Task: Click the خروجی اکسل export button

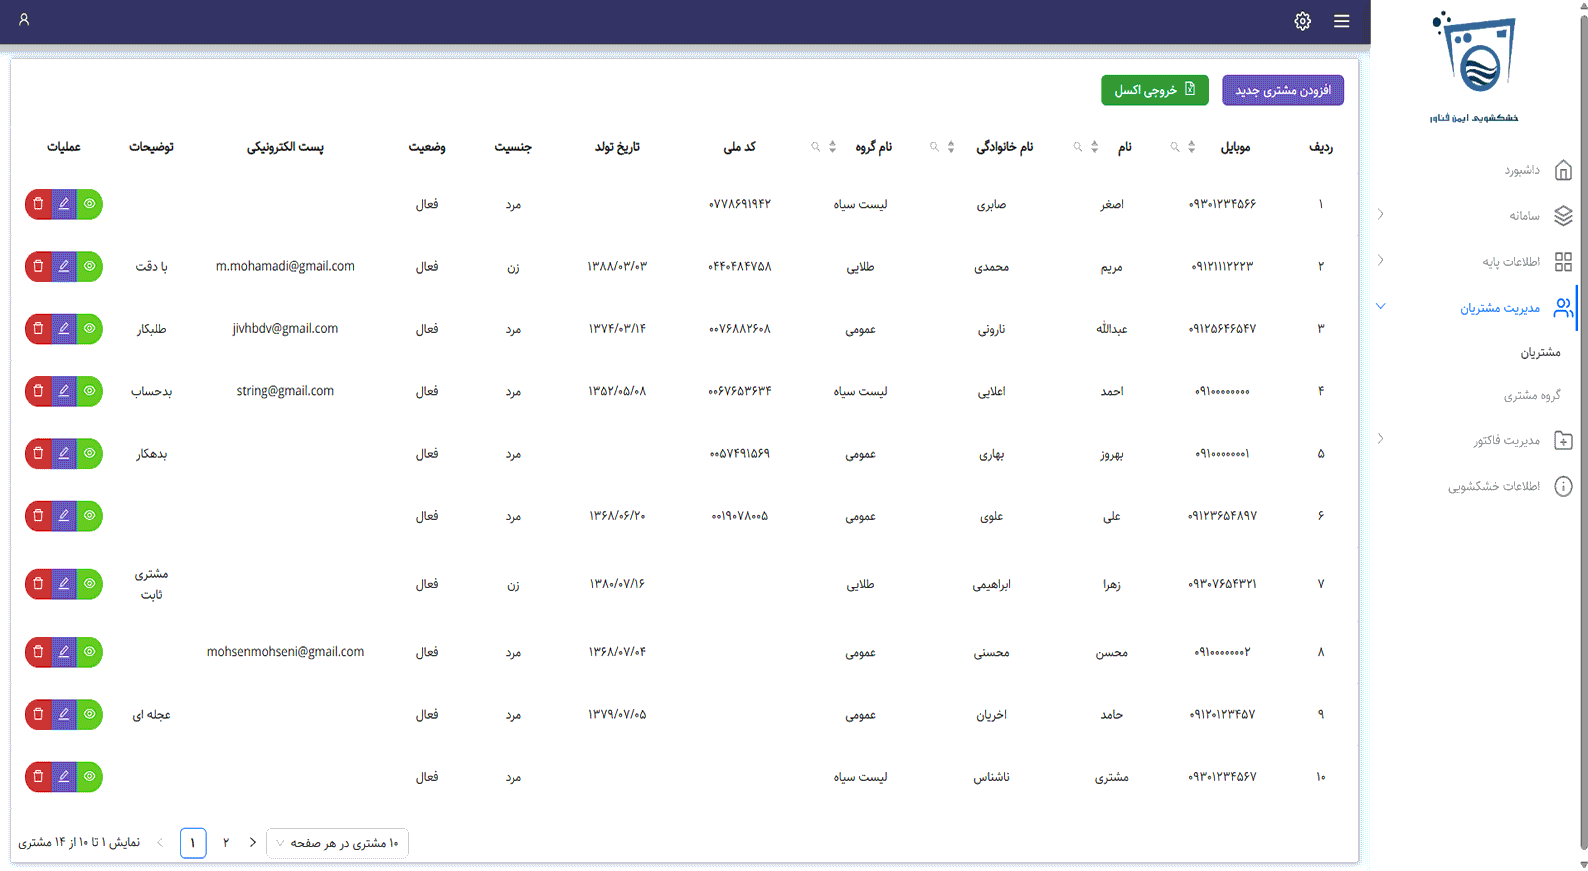Action: coord(1154,90)
